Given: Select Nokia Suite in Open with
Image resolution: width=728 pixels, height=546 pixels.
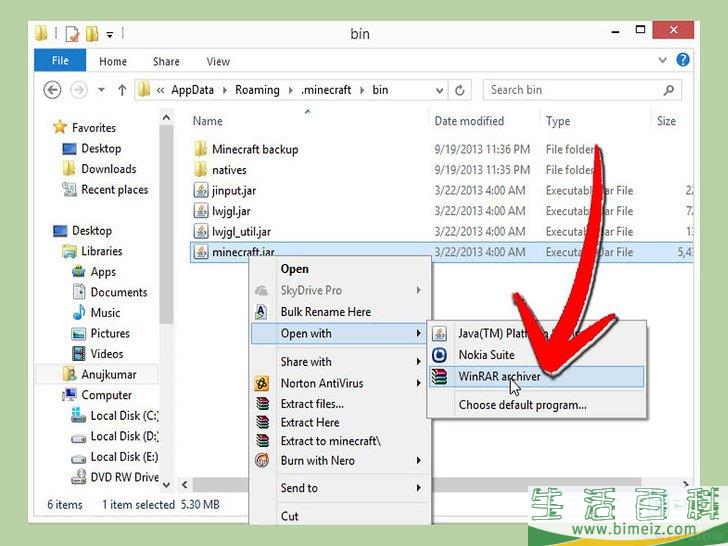Looking at the screenshot, I should [x=486, y=355].
